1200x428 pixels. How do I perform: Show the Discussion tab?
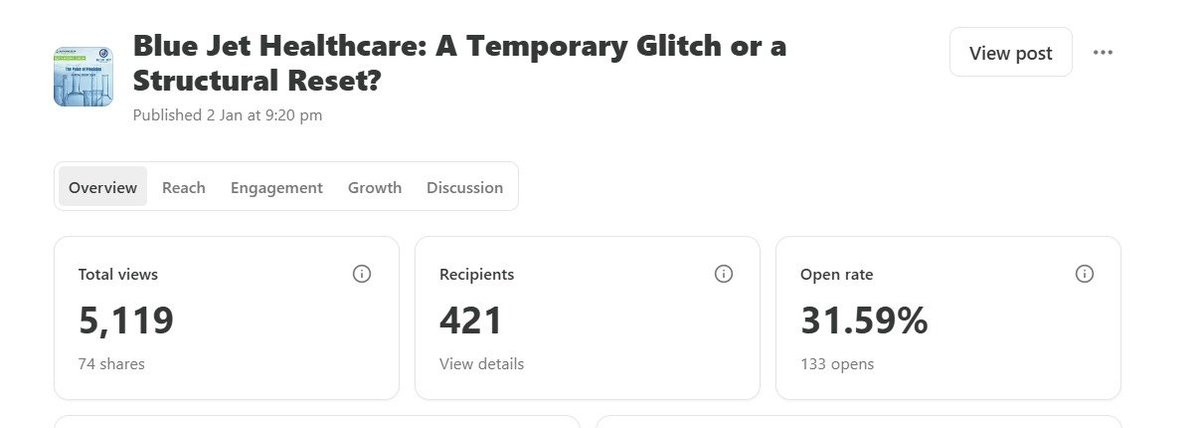465,187
